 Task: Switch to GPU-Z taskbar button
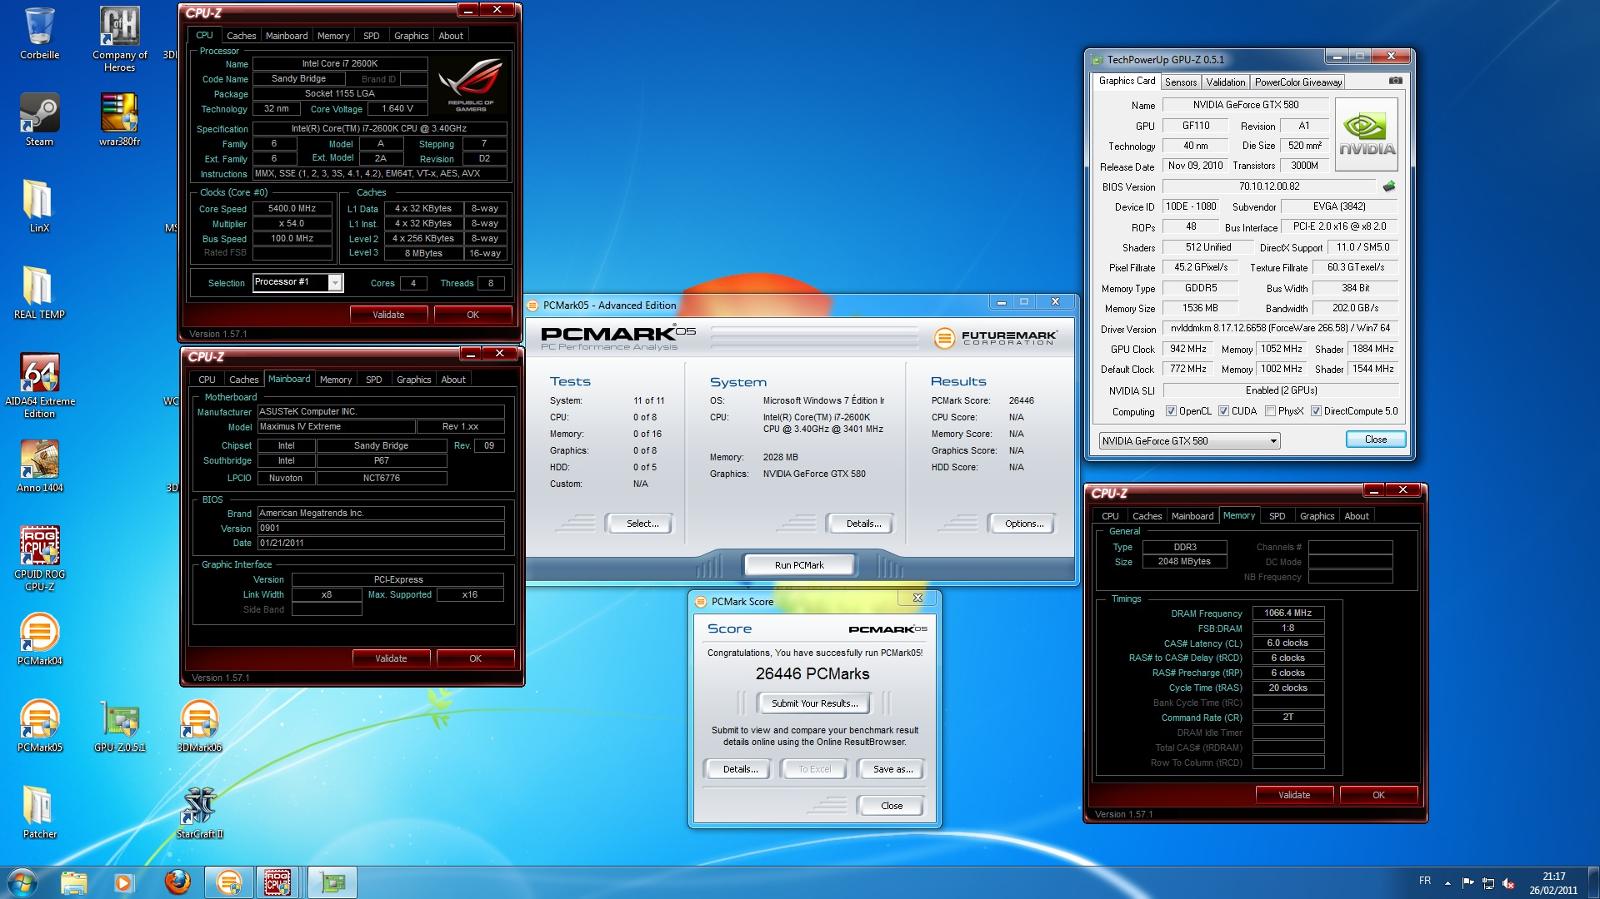click(x=333, y=882)
